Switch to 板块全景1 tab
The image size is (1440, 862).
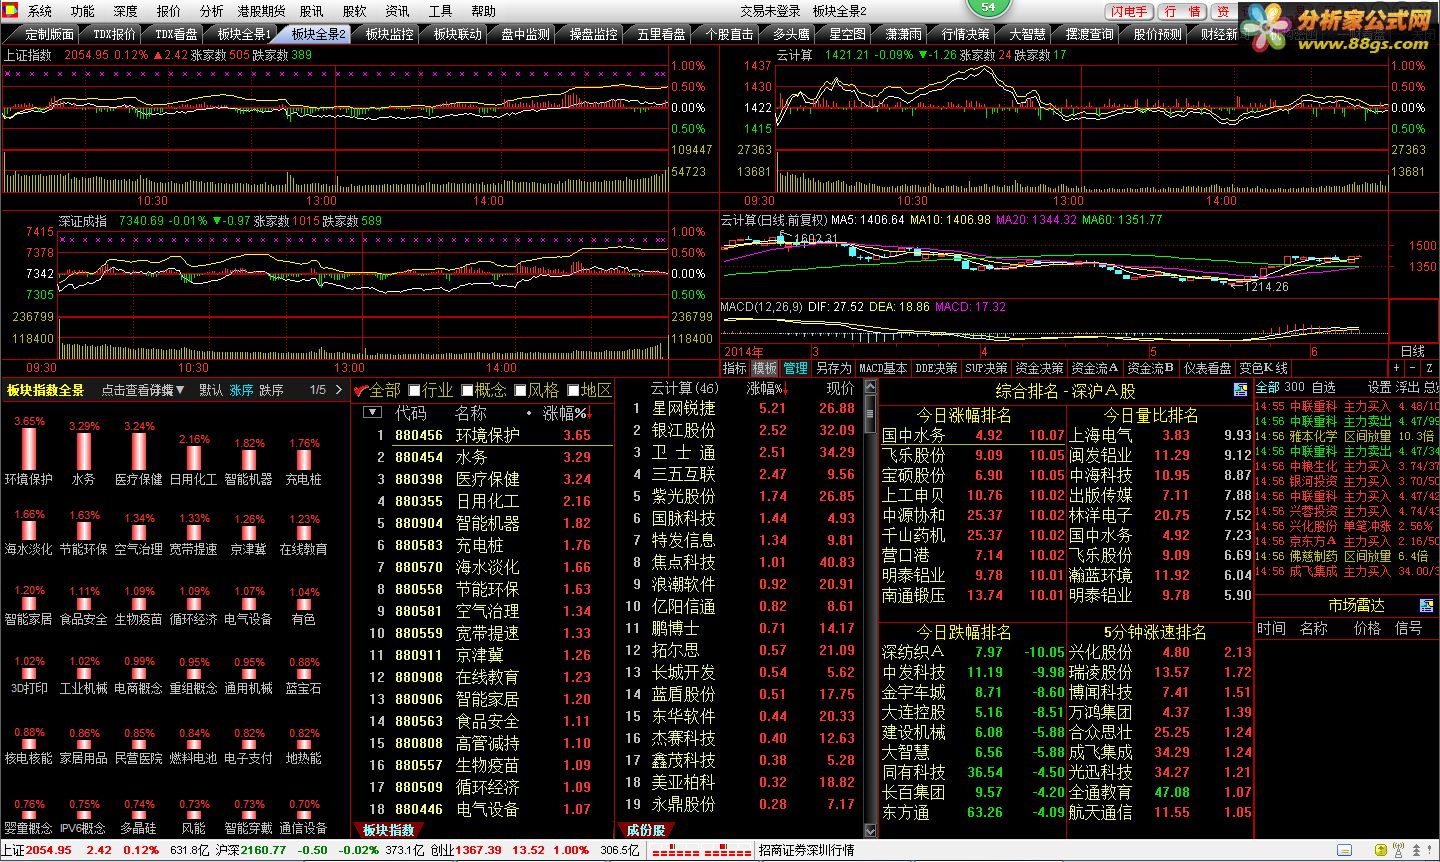pos(244,34)
